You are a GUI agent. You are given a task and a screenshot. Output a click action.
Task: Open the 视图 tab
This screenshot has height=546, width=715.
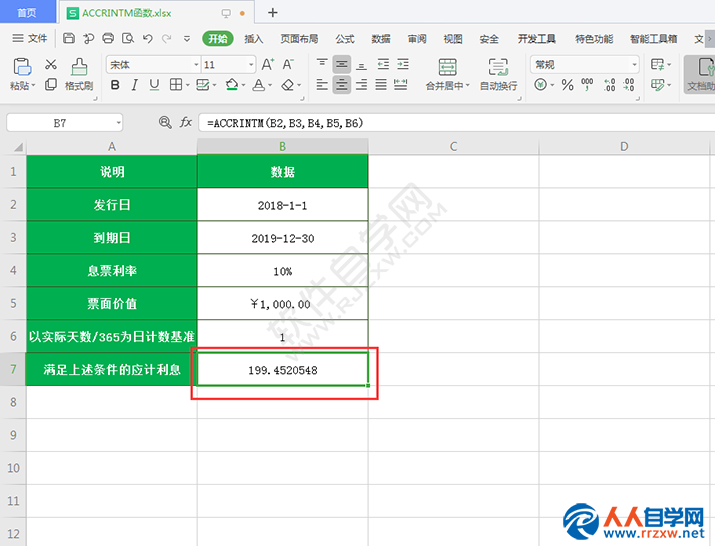pos(453,39)
